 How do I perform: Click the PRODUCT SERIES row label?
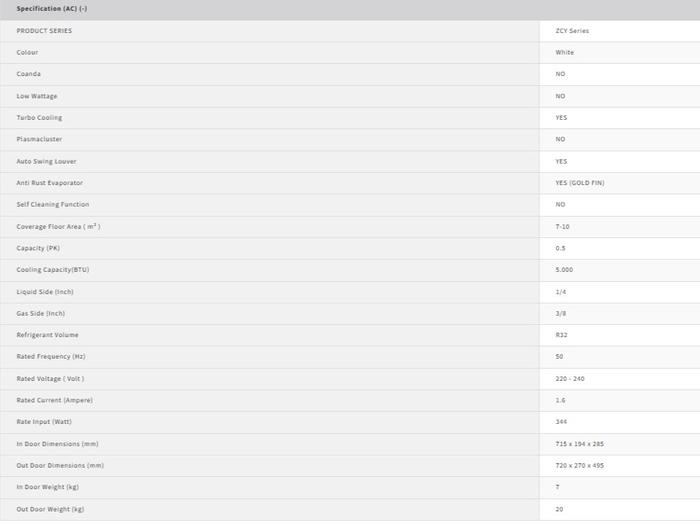pyautogui.click(x=44, y=31)
